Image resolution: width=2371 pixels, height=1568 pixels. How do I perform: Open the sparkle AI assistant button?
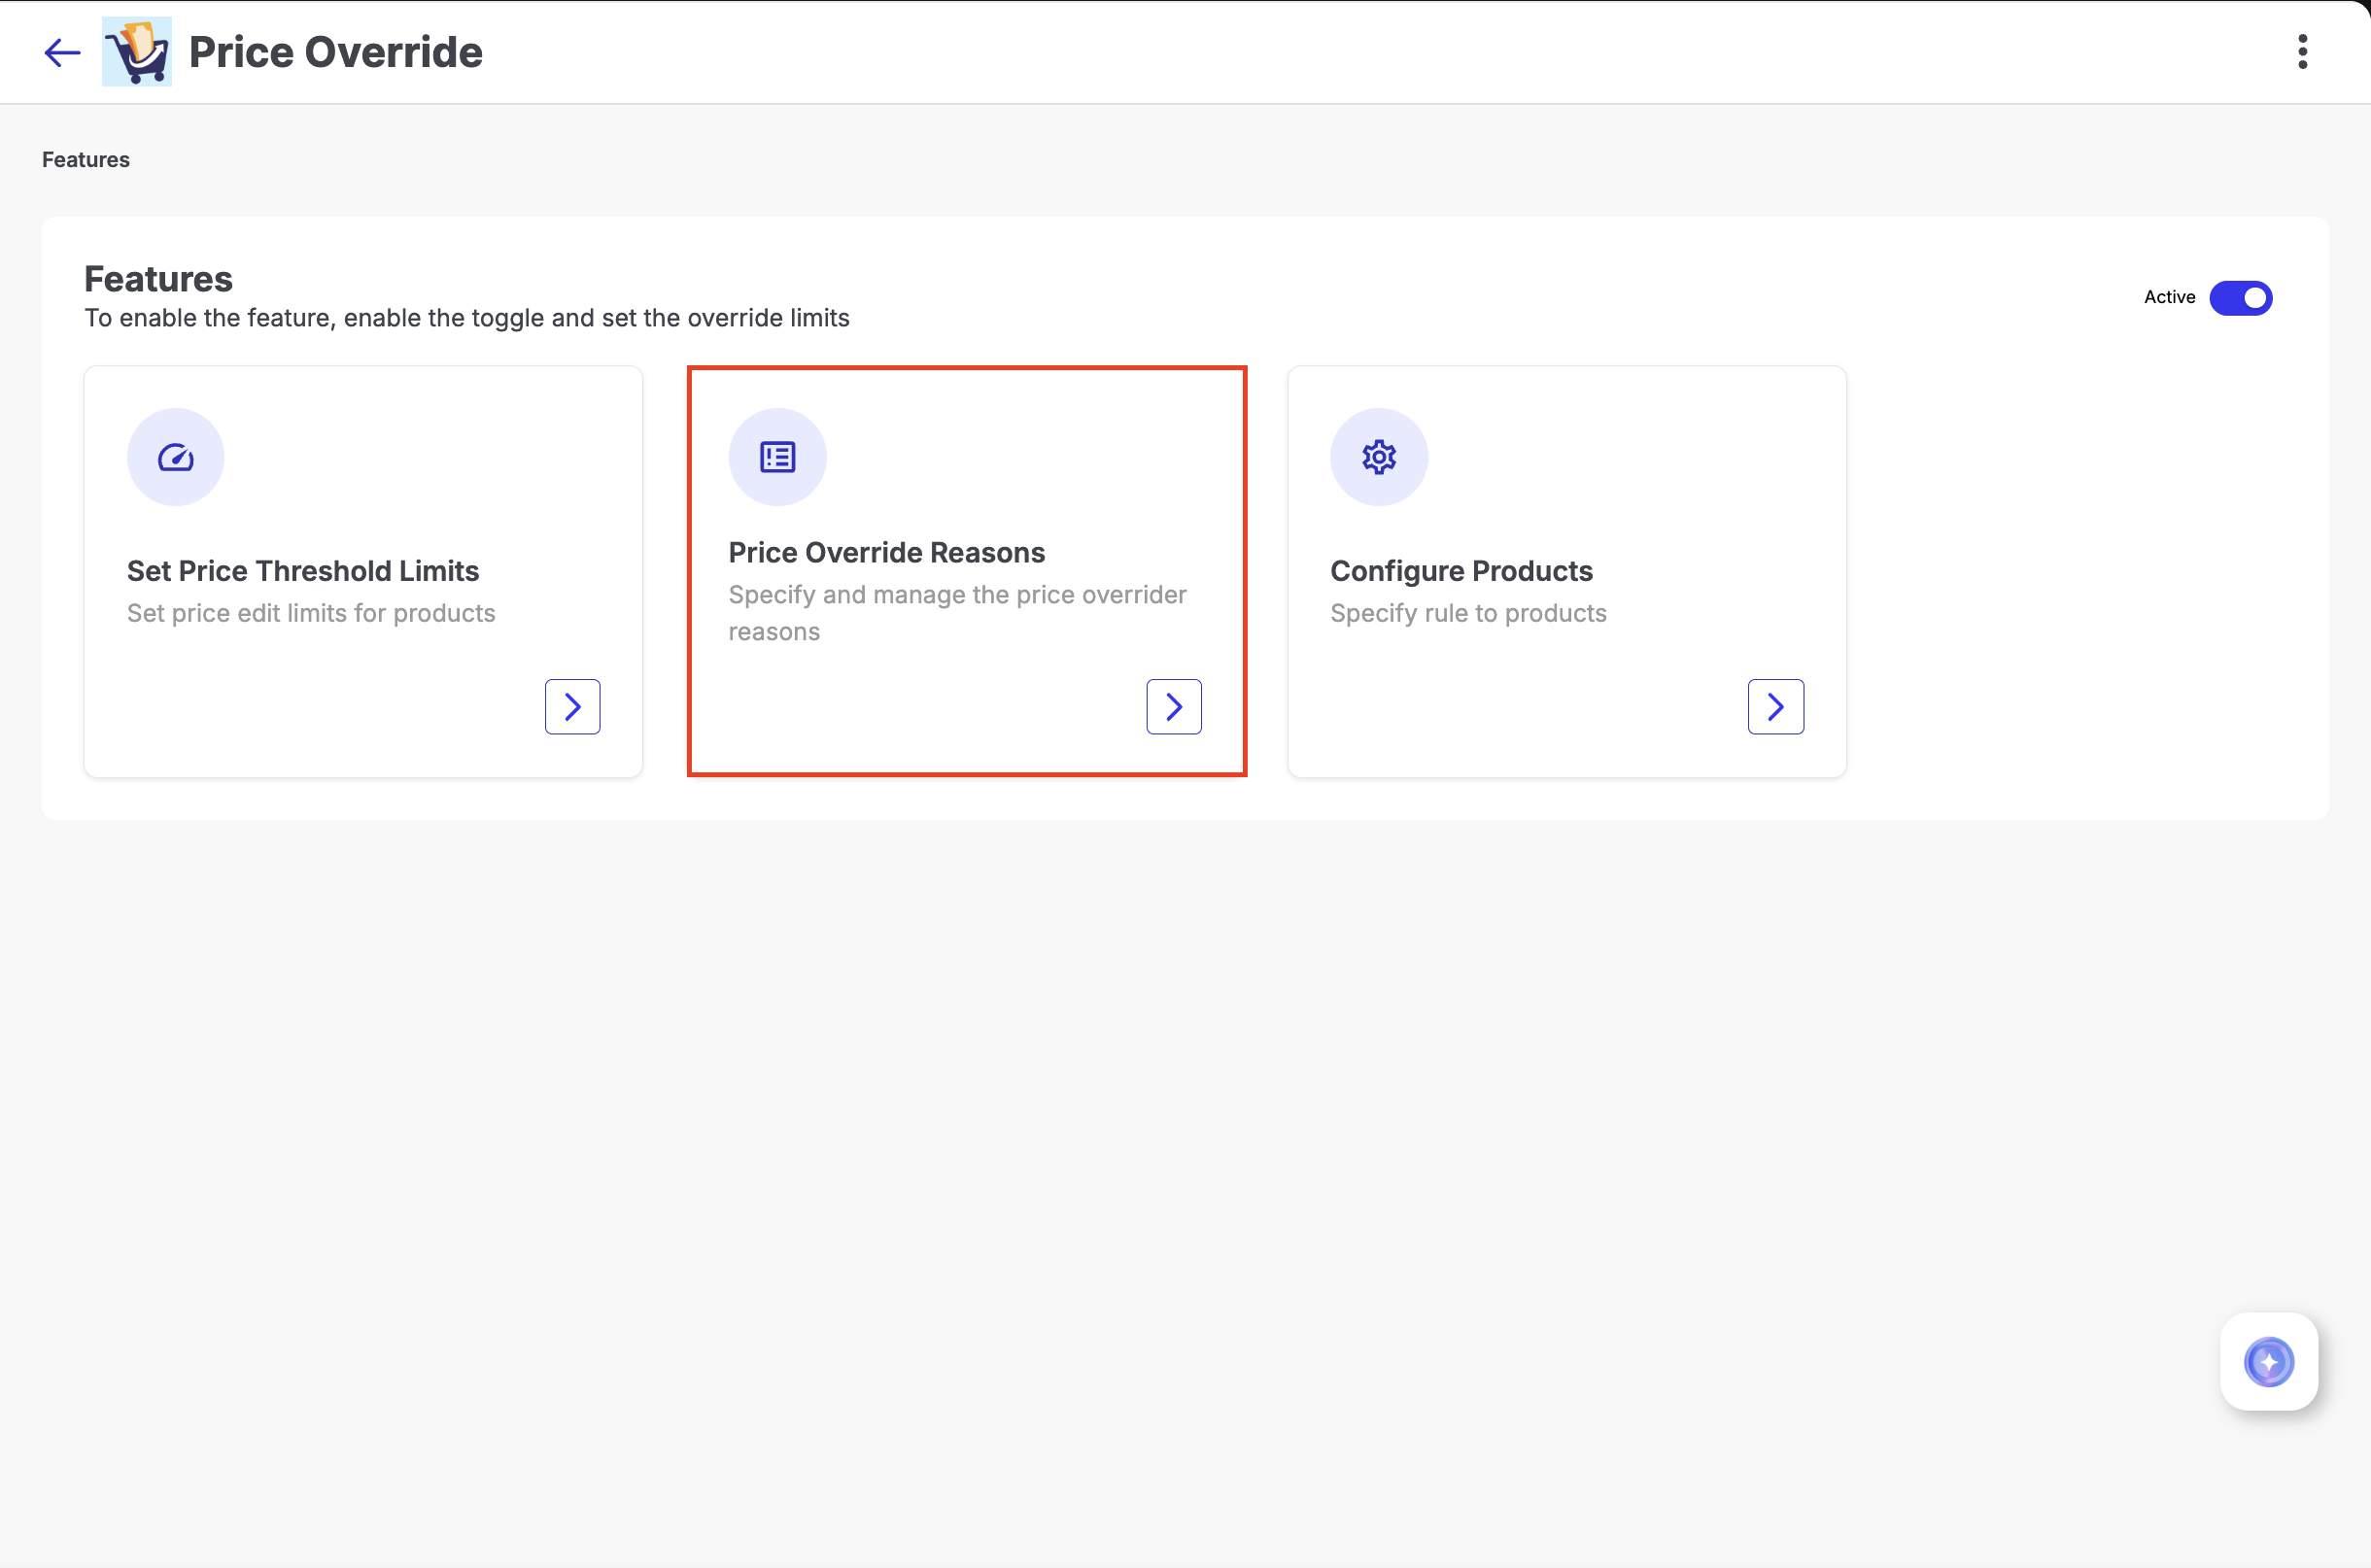(2268, 1362)
